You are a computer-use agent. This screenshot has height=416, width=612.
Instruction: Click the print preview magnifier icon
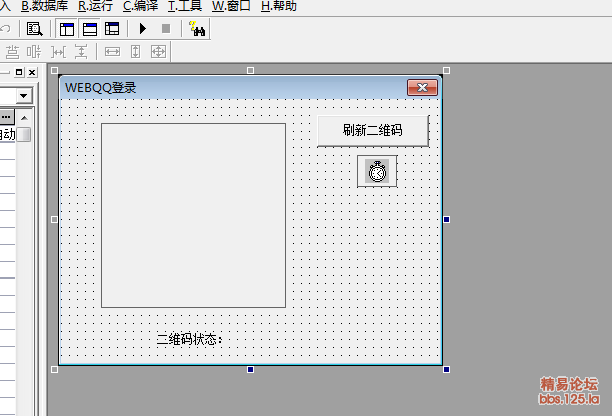(34, 29)
